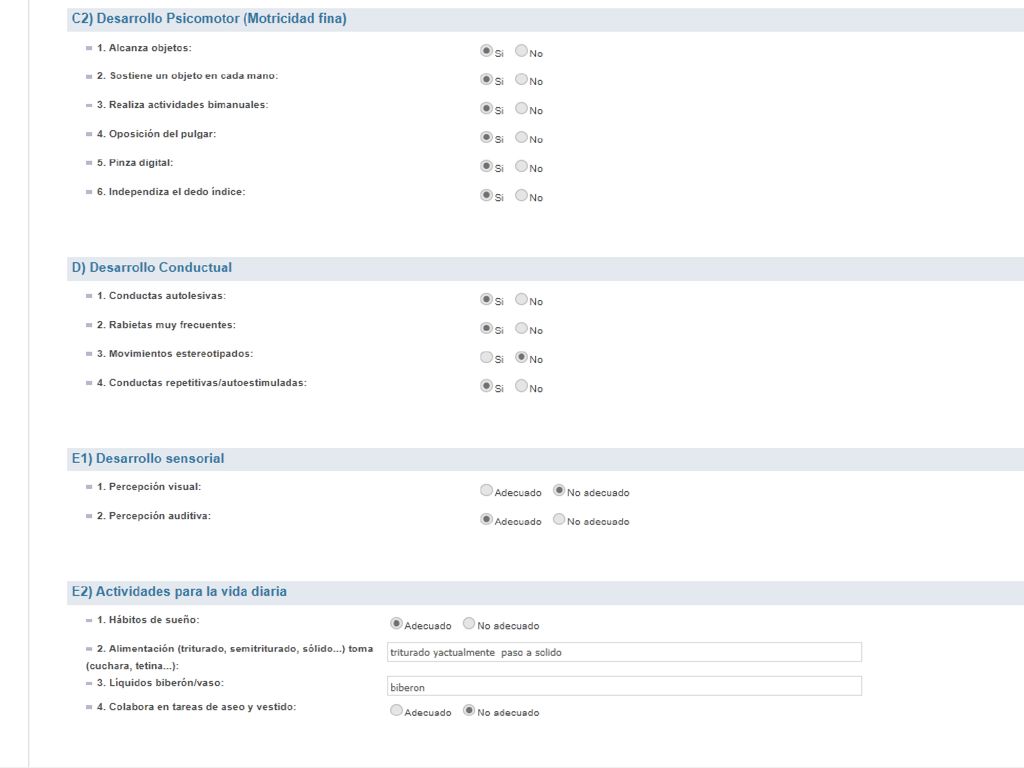Mark Hábitos de sueño as Adecuado
Viewport: 1024px width, 768px height.
pos(396,623)
